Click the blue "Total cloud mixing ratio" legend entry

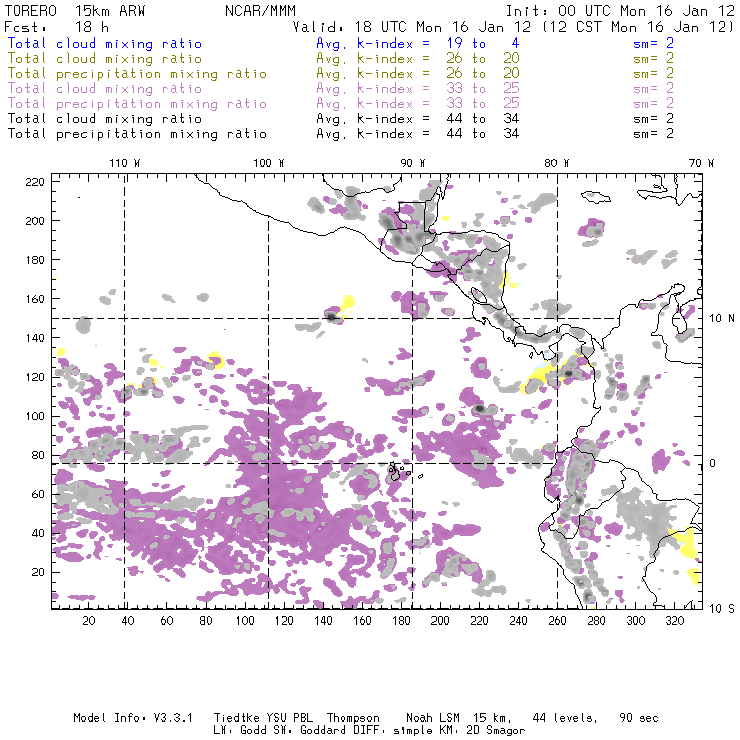(105, 43)
